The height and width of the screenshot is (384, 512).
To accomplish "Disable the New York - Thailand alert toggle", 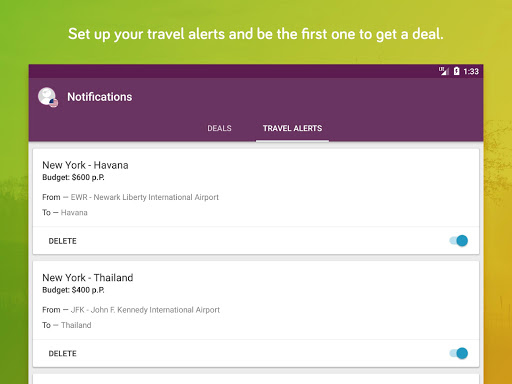I will (x=459, y=353).
